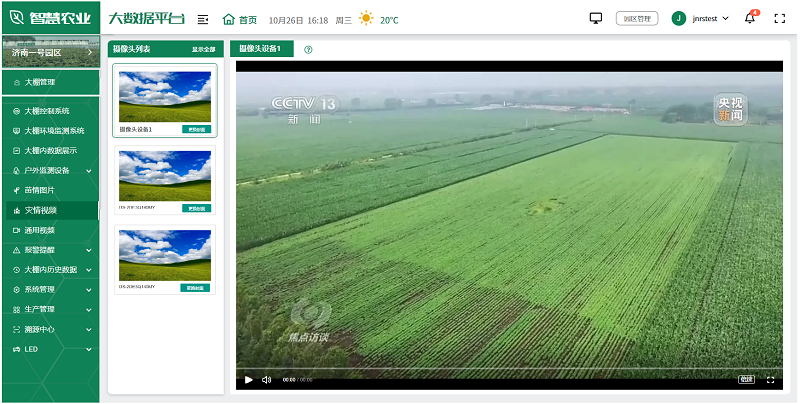This screenshot has width=800, height=404.
Task: Expand the 济南一号园区 park selector
Action: [x=51, y=52]
